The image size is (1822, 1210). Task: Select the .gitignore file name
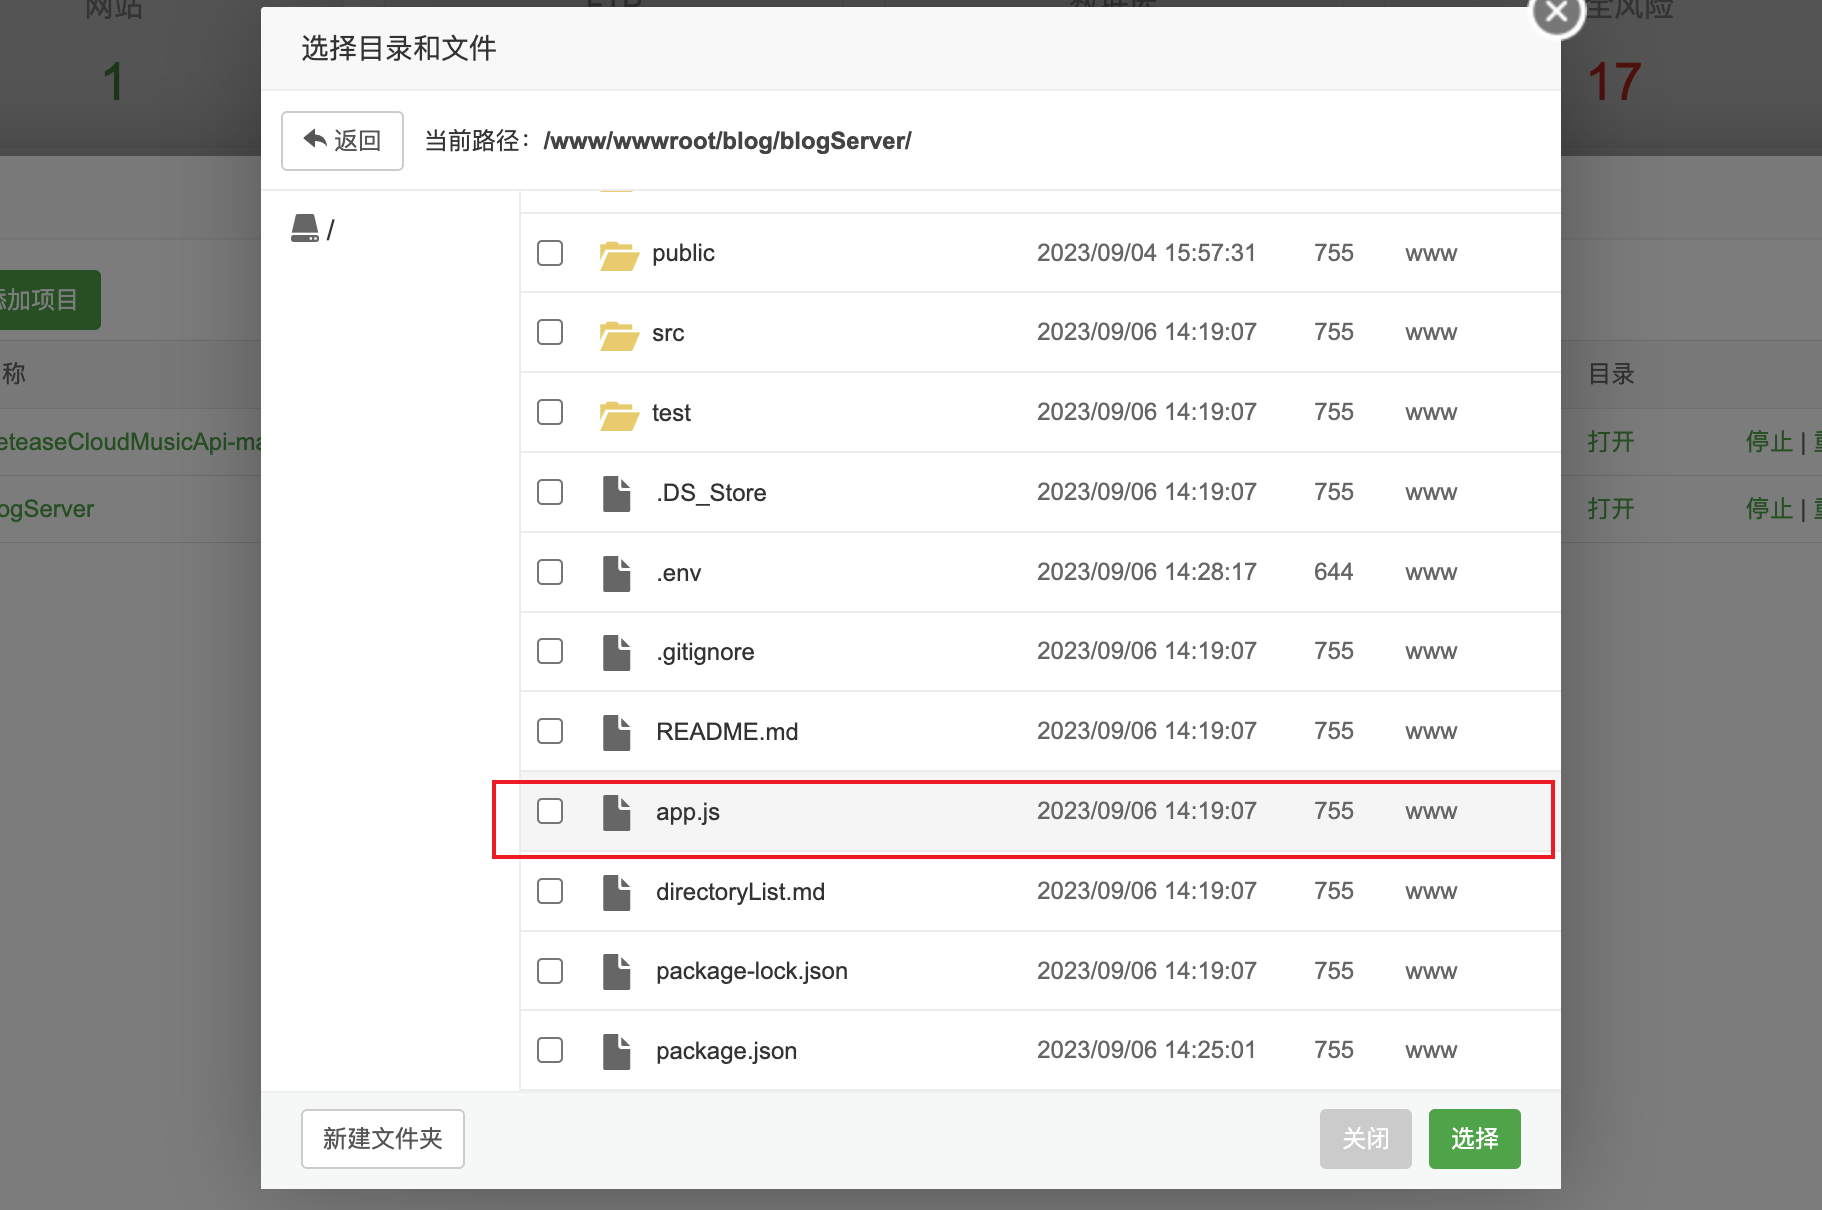tap(705, 652)
